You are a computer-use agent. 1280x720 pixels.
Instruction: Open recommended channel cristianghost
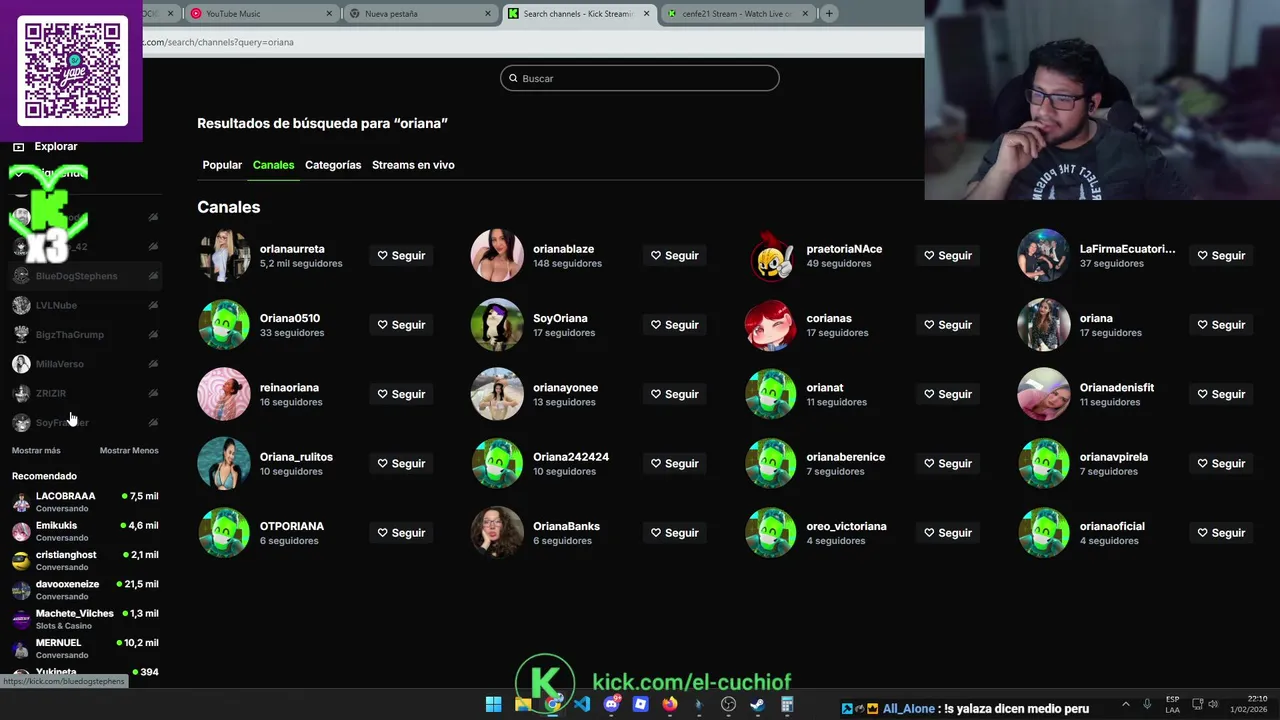85,561
